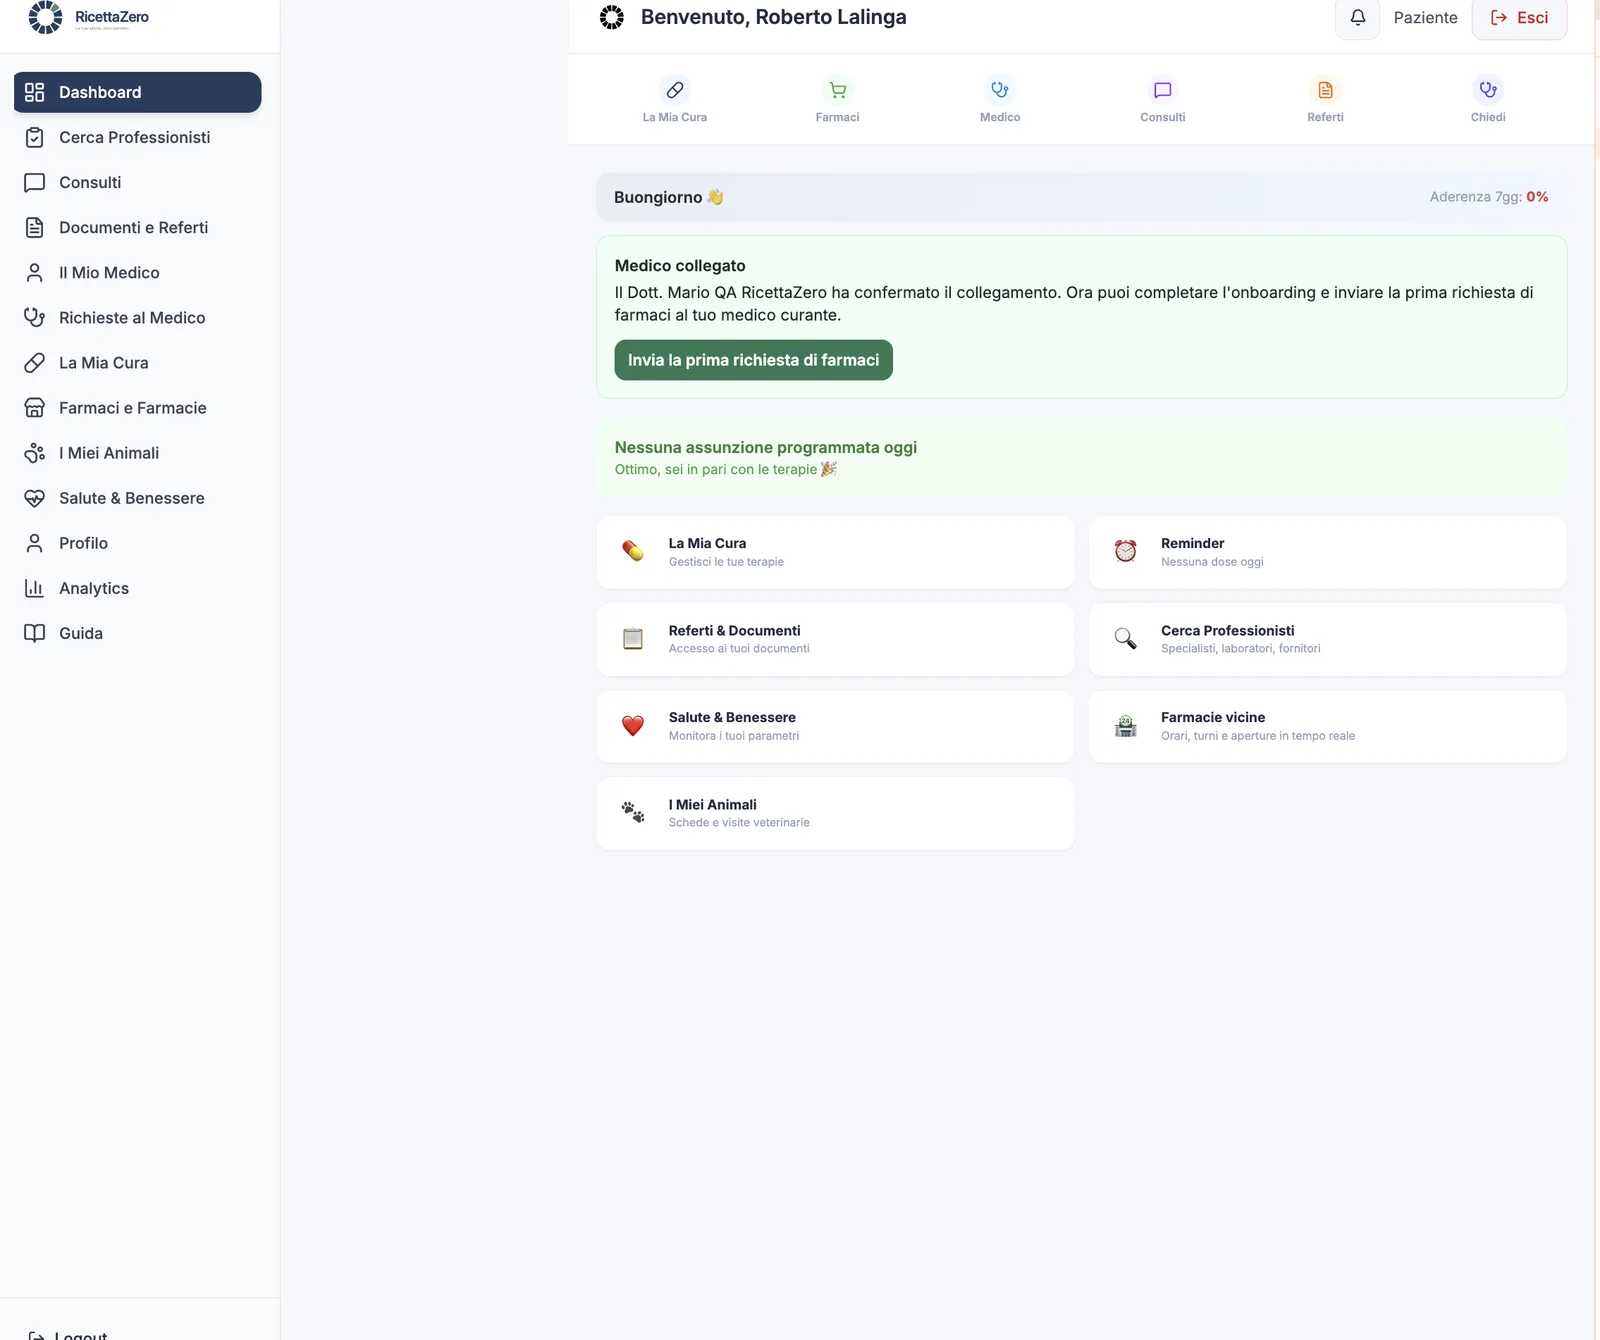Open Profilo in the sidebar
The width and height of the screenshot is (1600, 1340).
138,542
